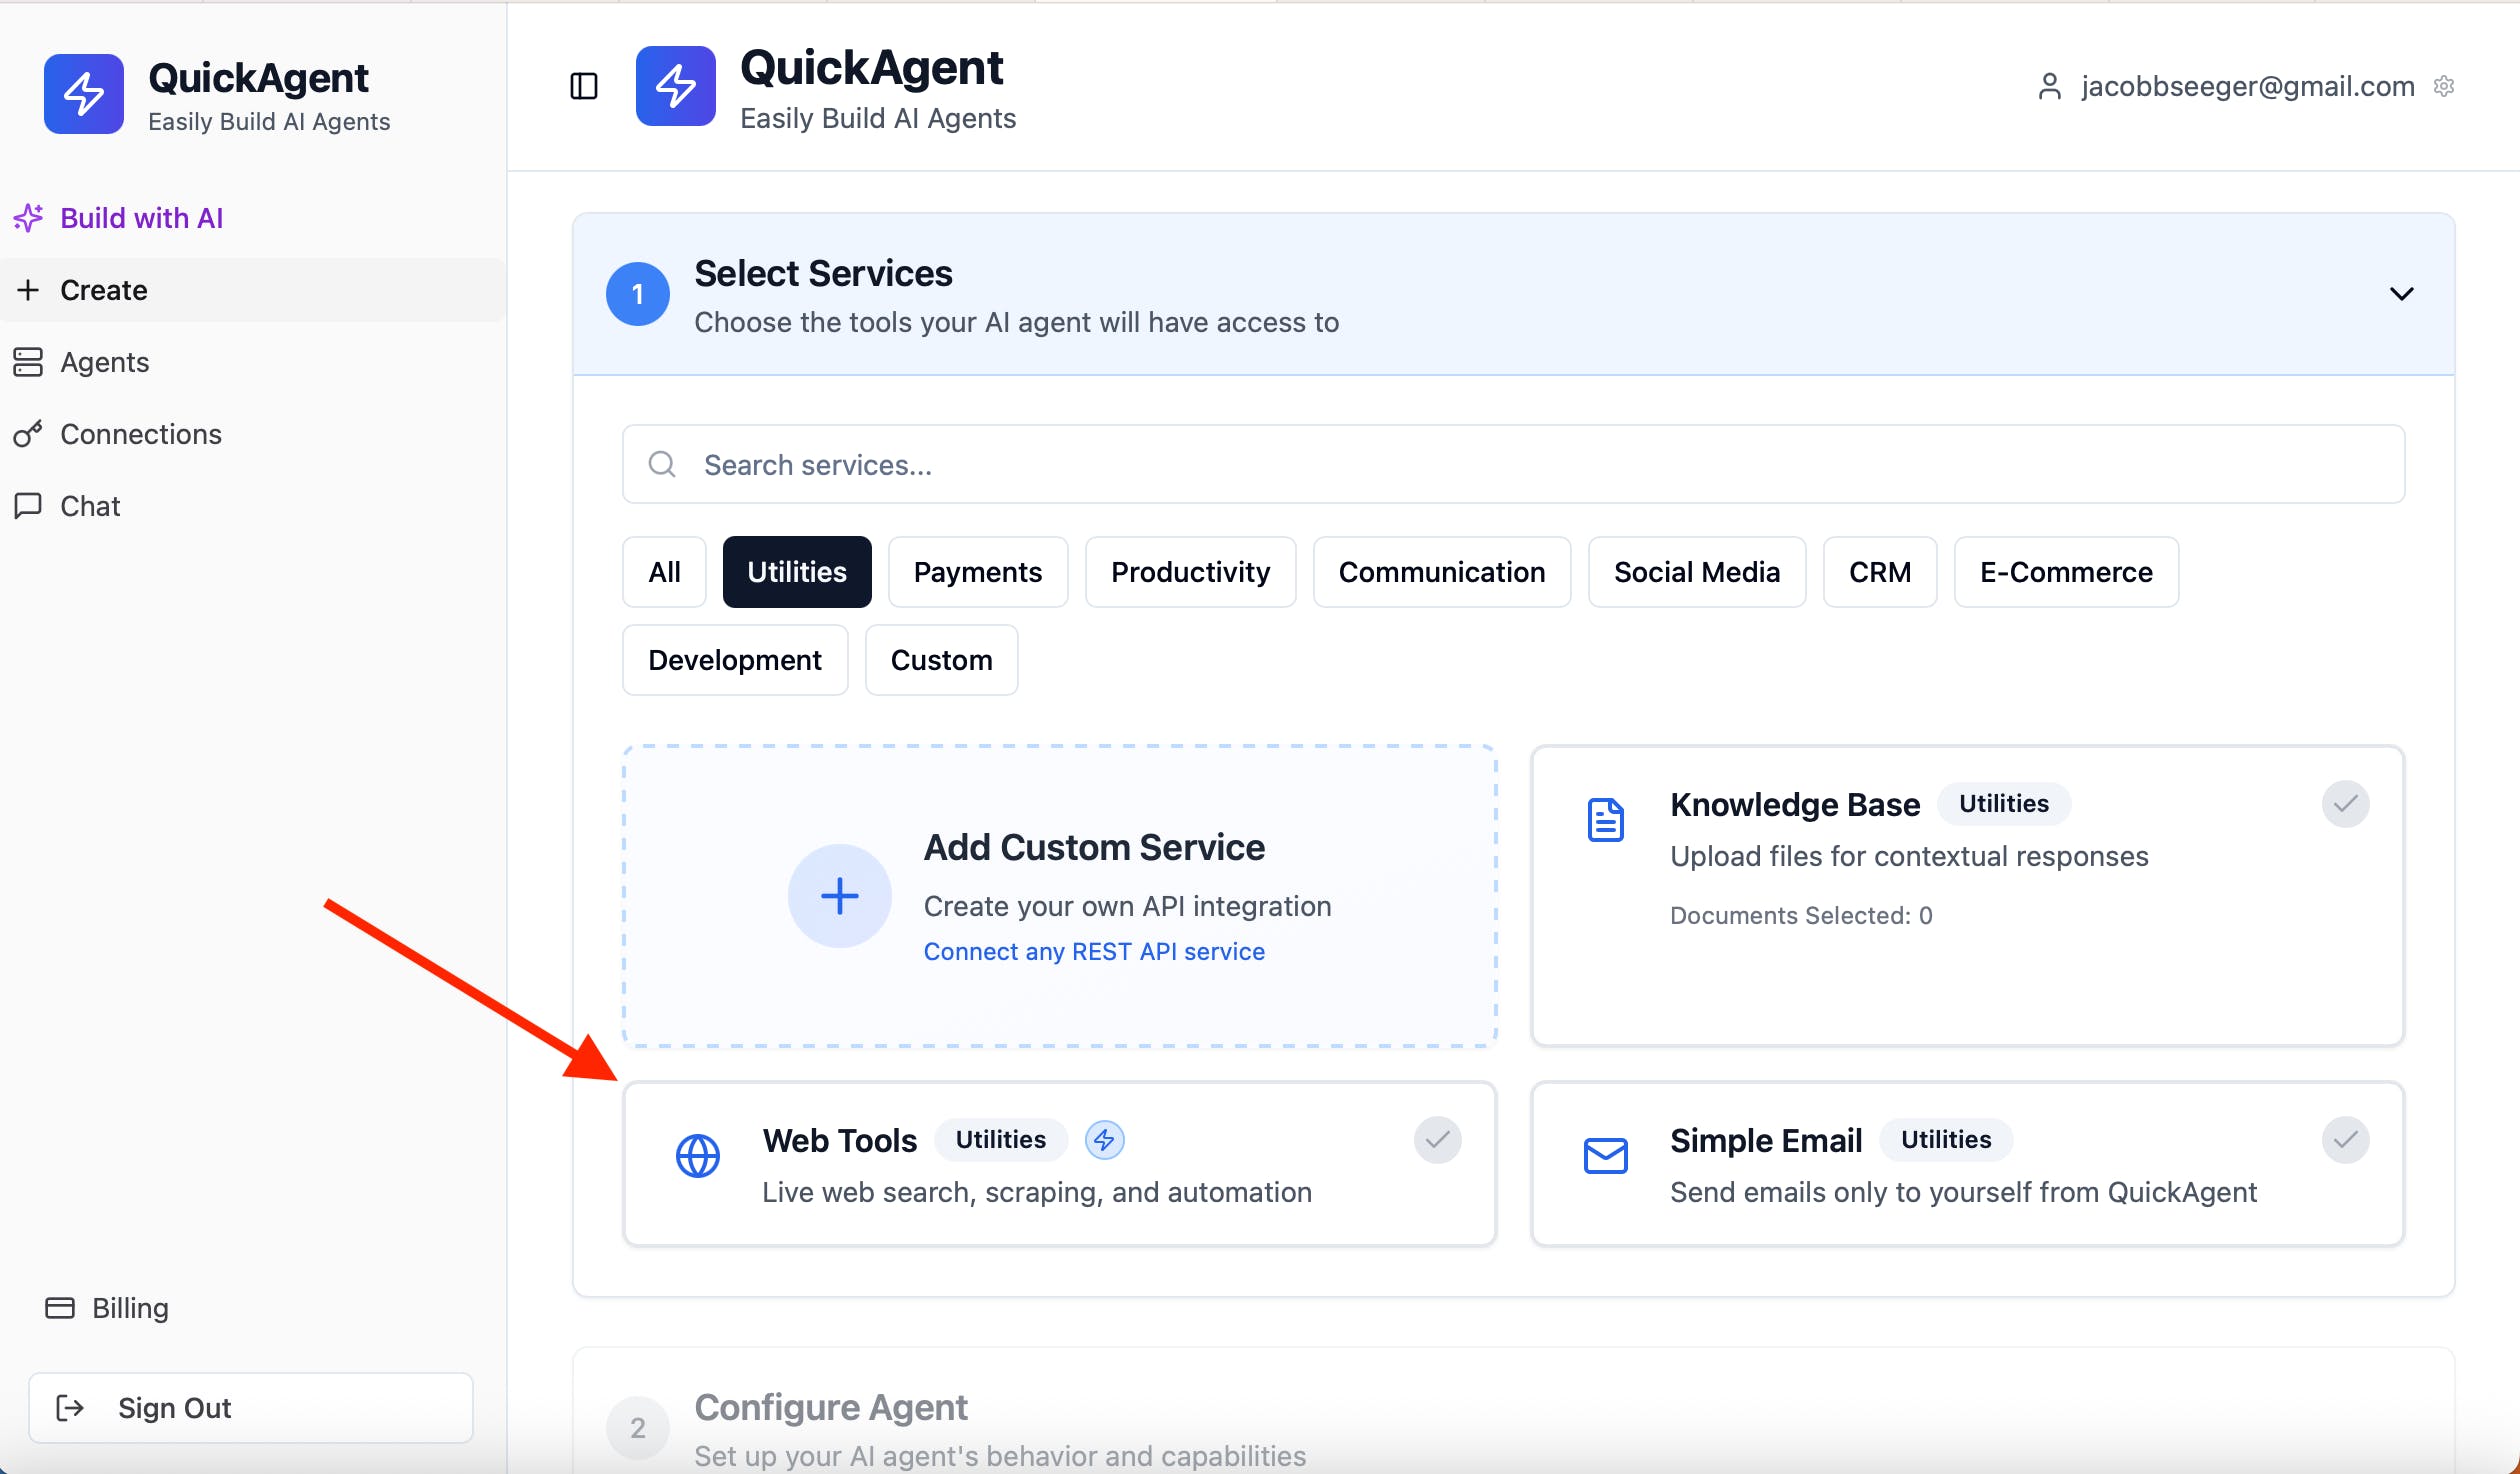2520x1474 pixels.
Task: Click the Chat bubble icon
Action: point(28,505)
